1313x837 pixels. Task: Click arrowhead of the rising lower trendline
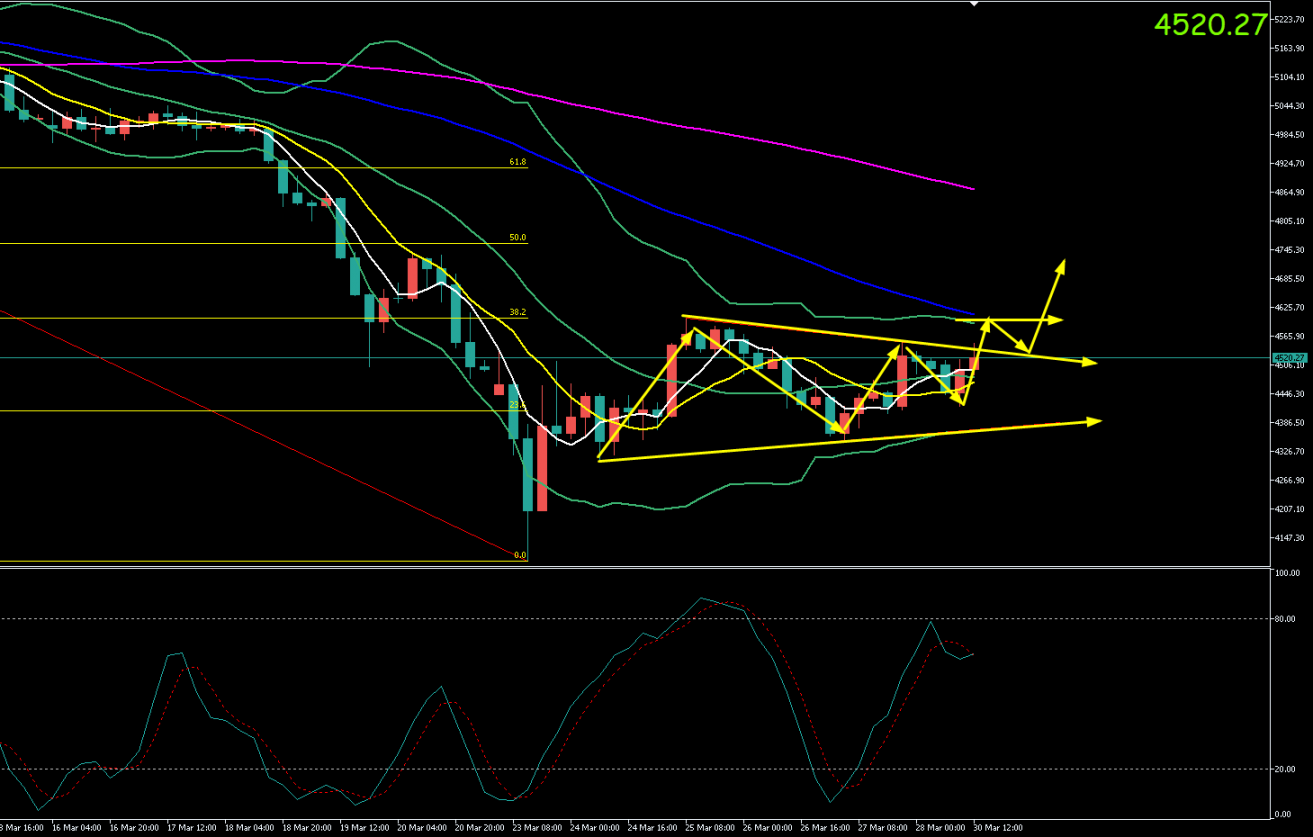pos(1098,421)
